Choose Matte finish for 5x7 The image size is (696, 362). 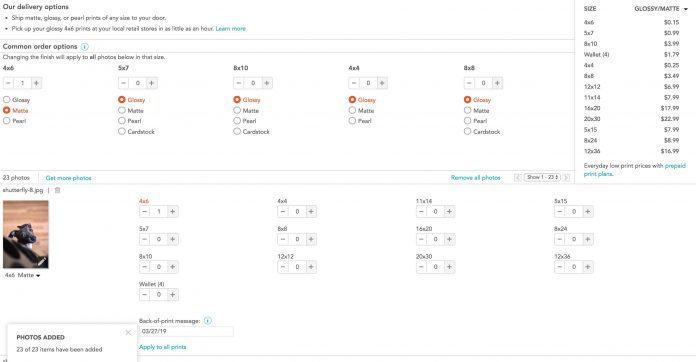point(122,110)
